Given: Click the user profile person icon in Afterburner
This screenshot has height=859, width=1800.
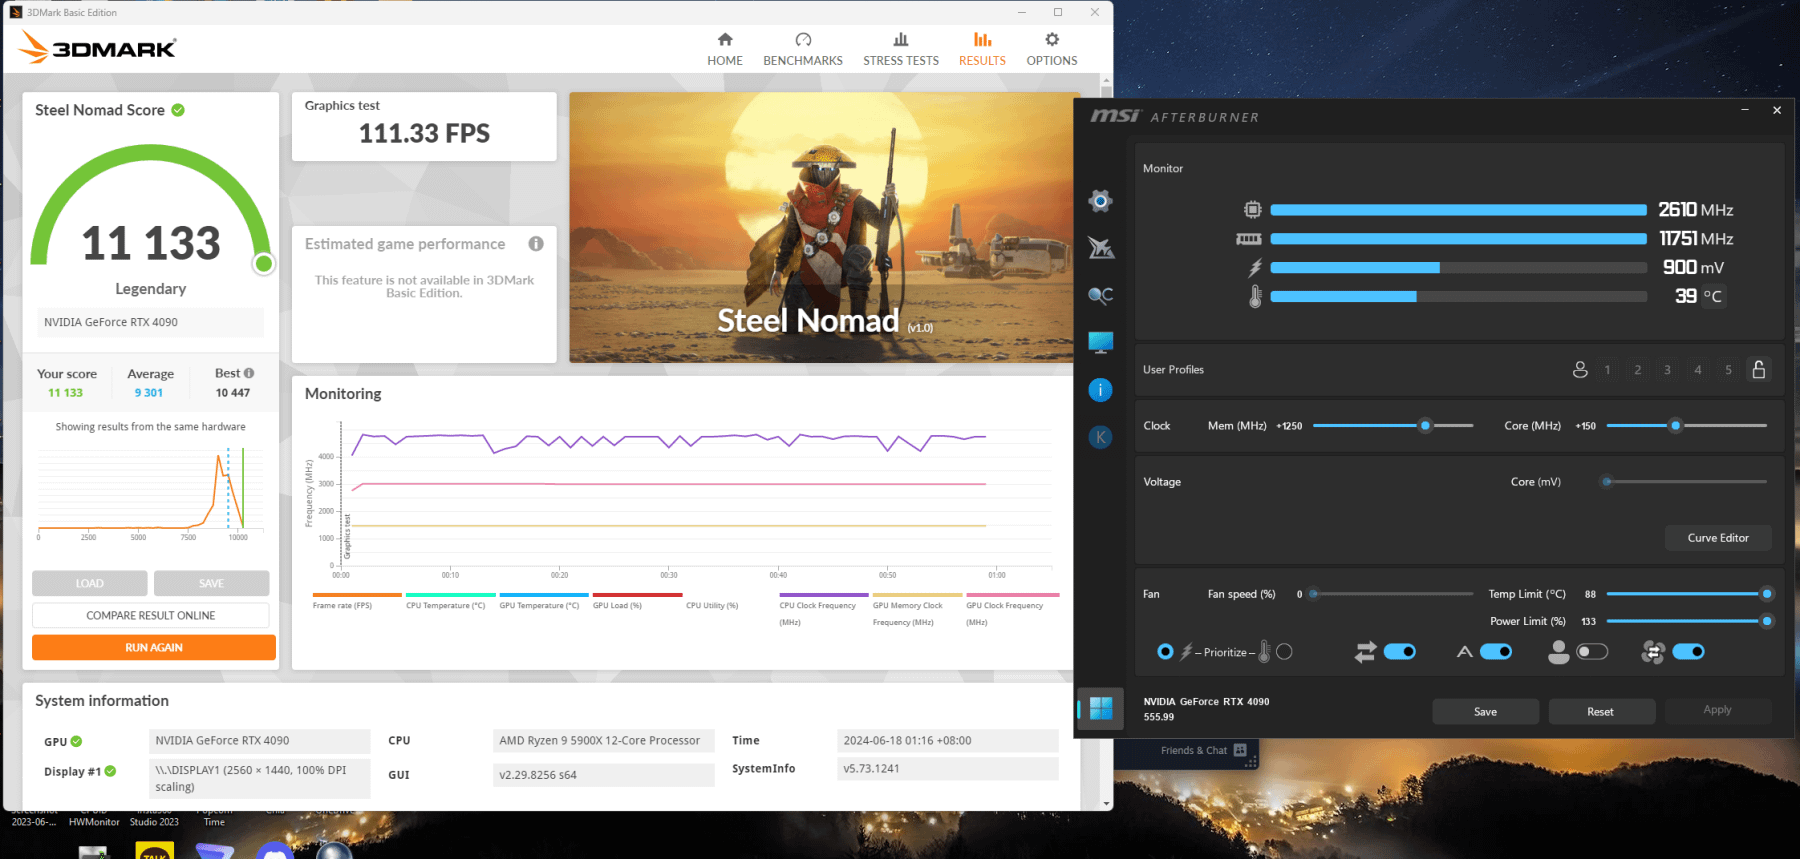Looking at the screenshot, I should pos(1580,369).
